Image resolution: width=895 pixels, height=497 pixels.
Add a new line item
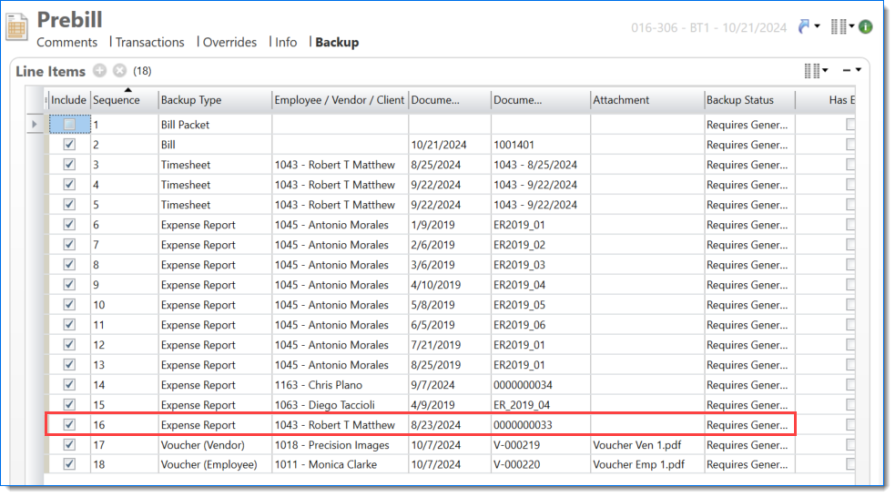point(99,71)
